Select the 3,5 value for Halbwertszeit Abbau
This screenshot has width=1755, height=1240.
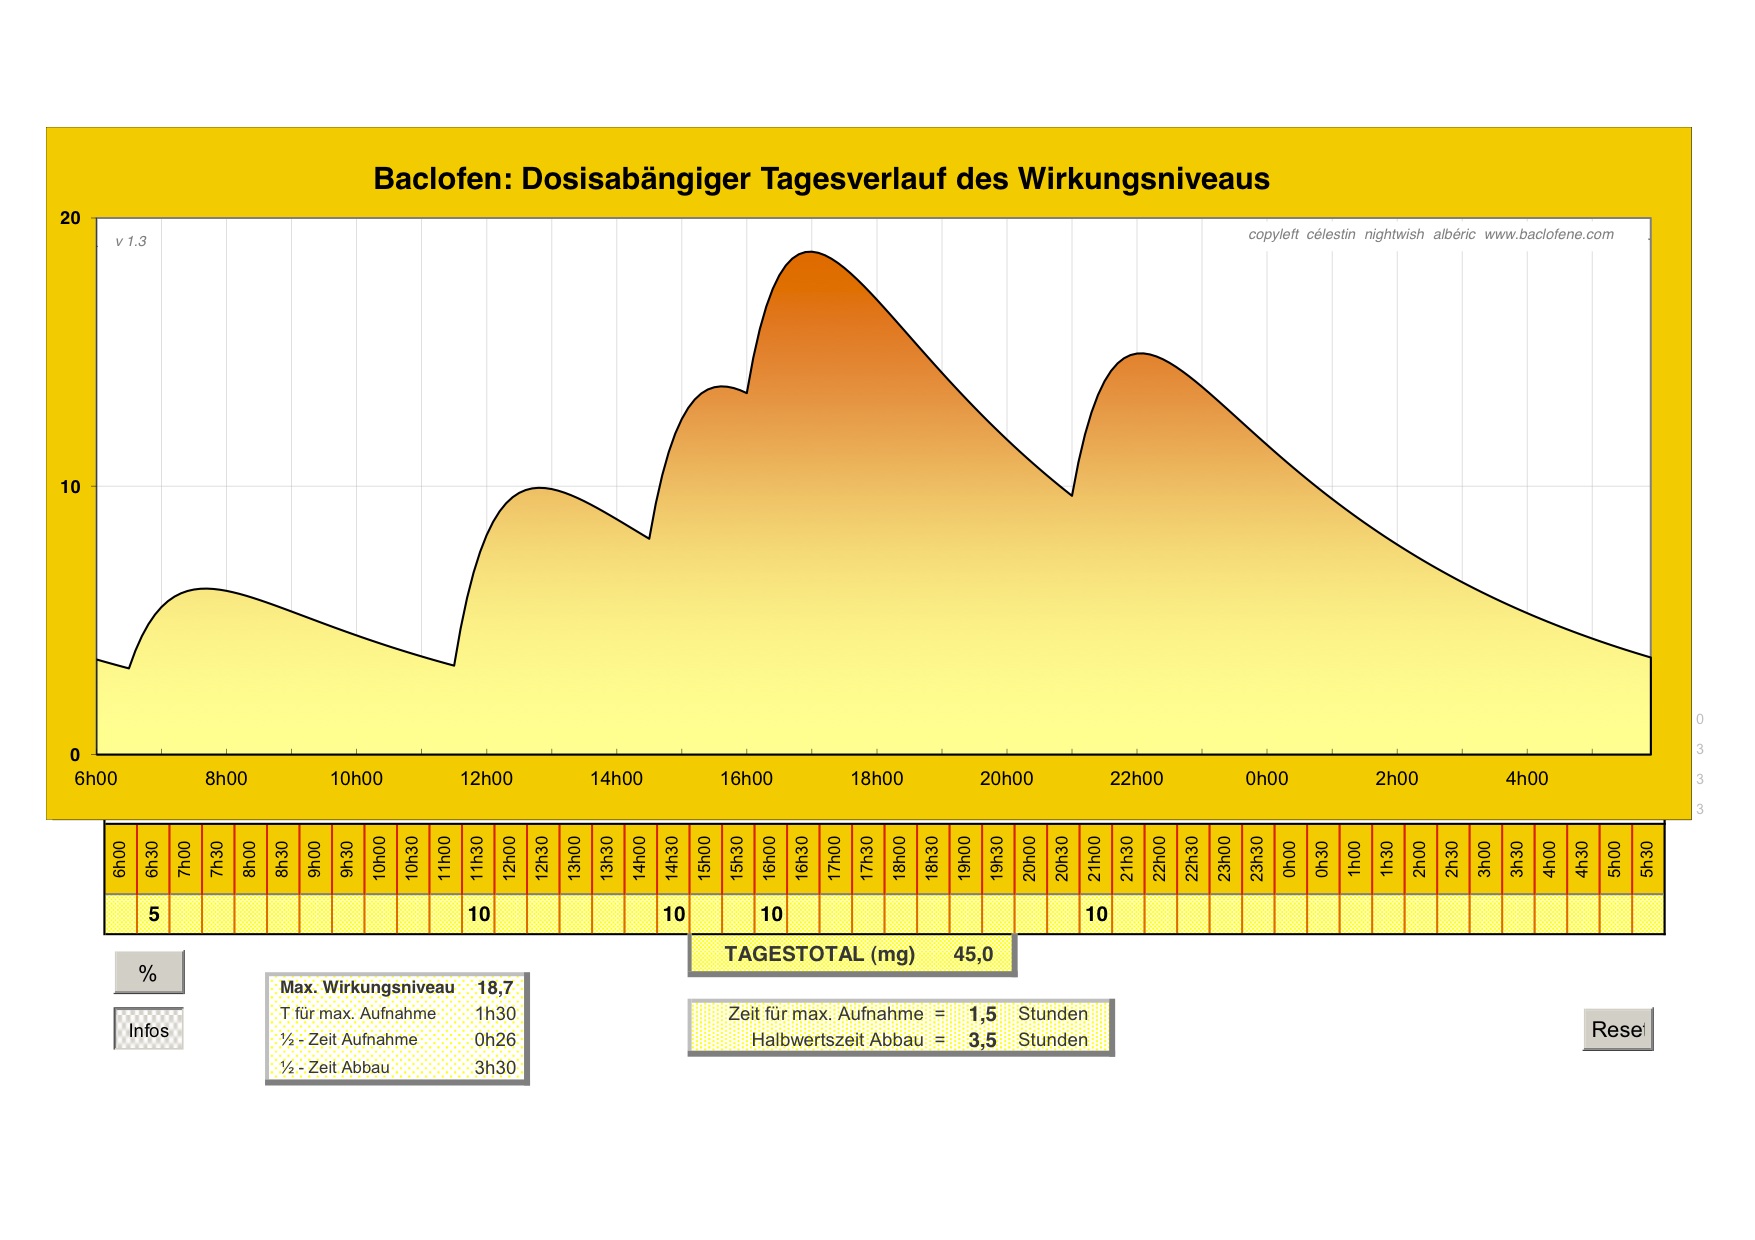click(982, 1040)
